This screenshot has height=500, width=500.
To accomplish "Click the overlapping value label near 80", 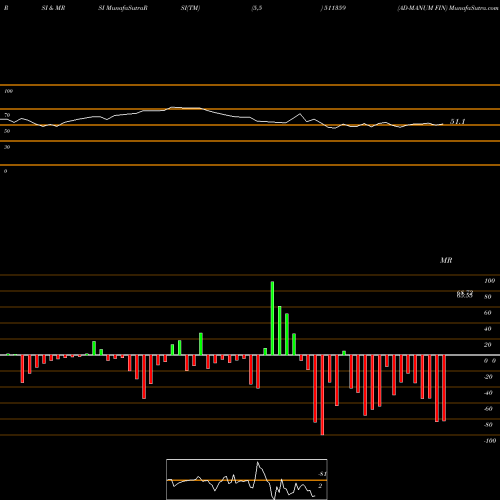I will click(465, 294).
